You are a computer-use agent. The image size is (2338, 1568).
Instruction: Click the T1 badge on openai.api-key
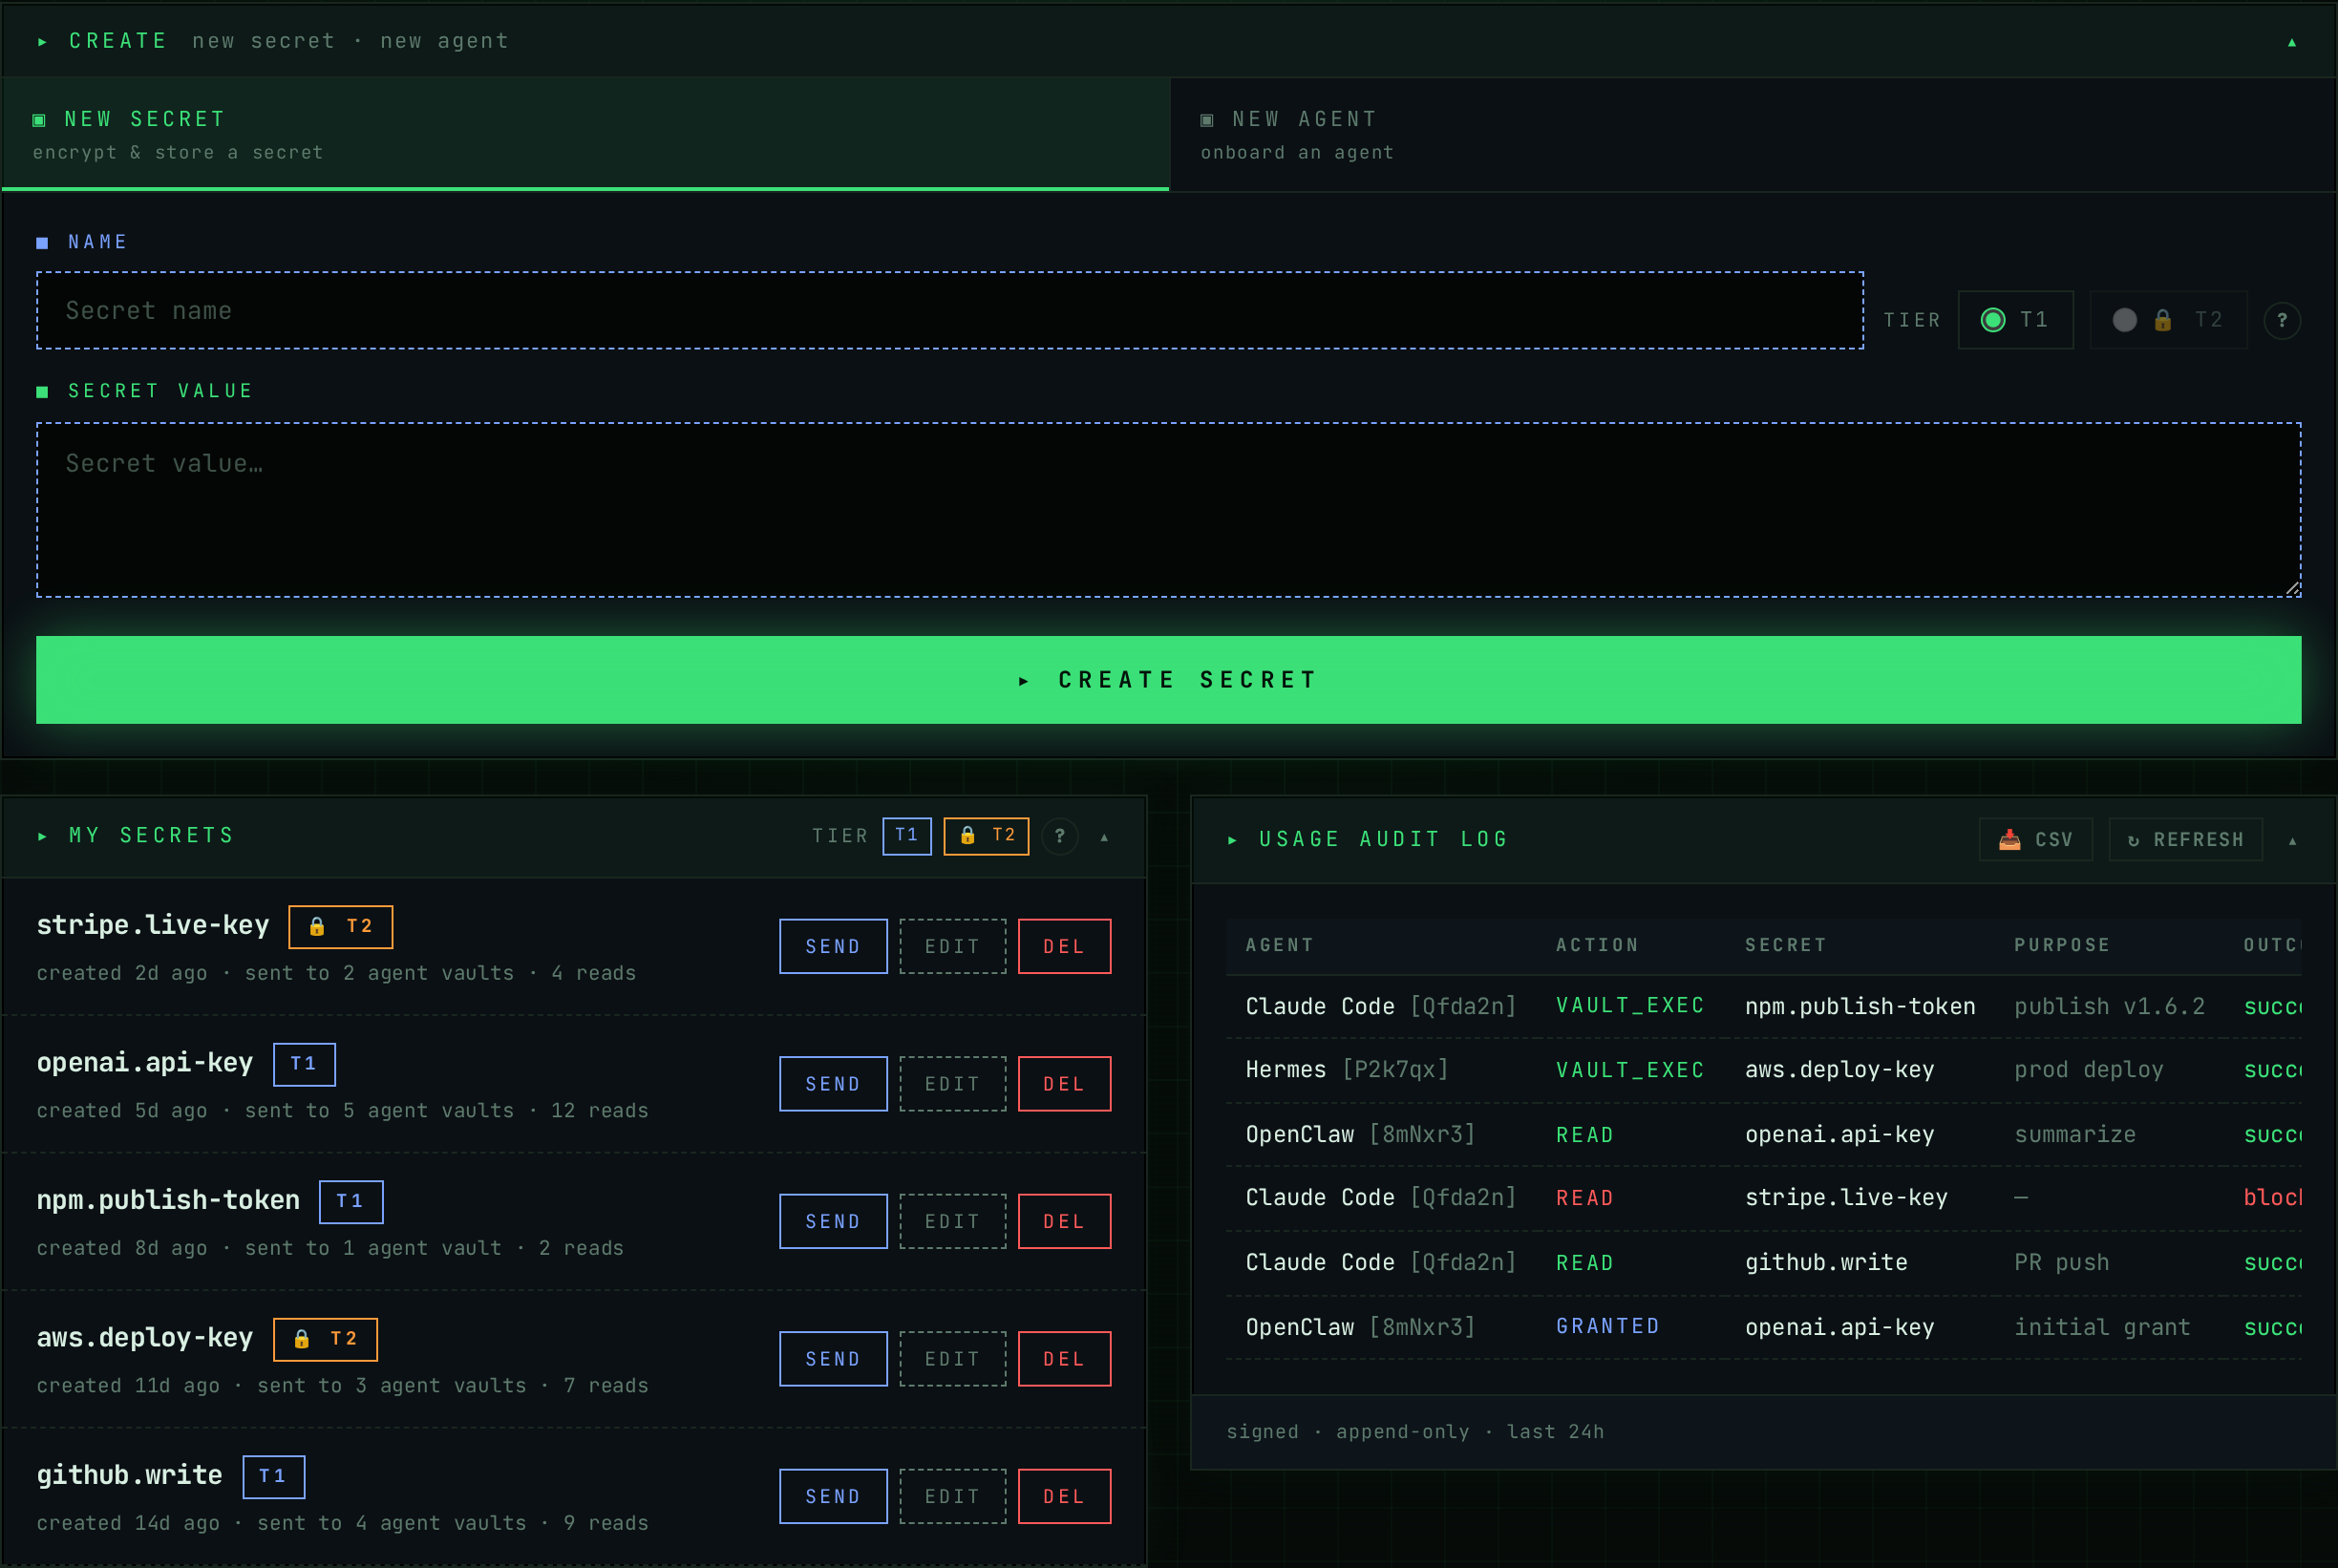pos(304,1064)
